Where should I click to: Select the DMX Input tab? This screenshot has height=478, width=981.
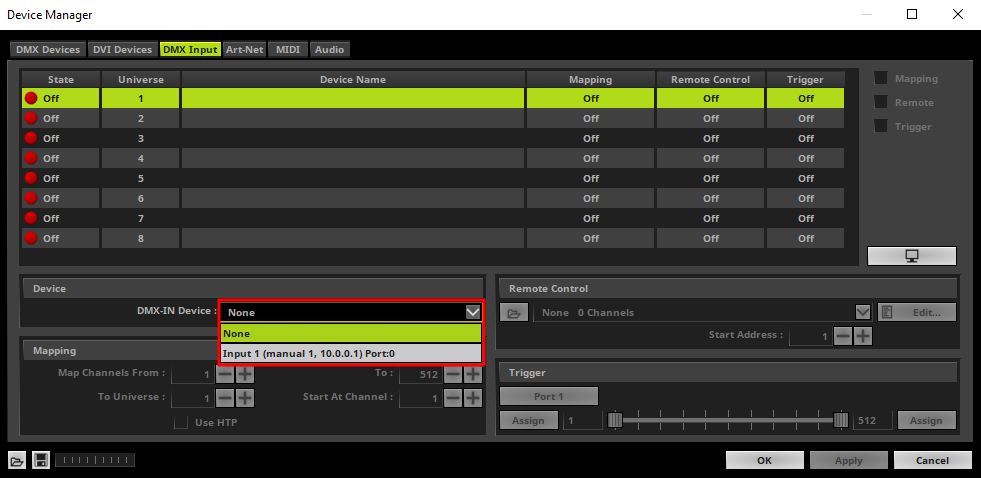pos(190,49)
